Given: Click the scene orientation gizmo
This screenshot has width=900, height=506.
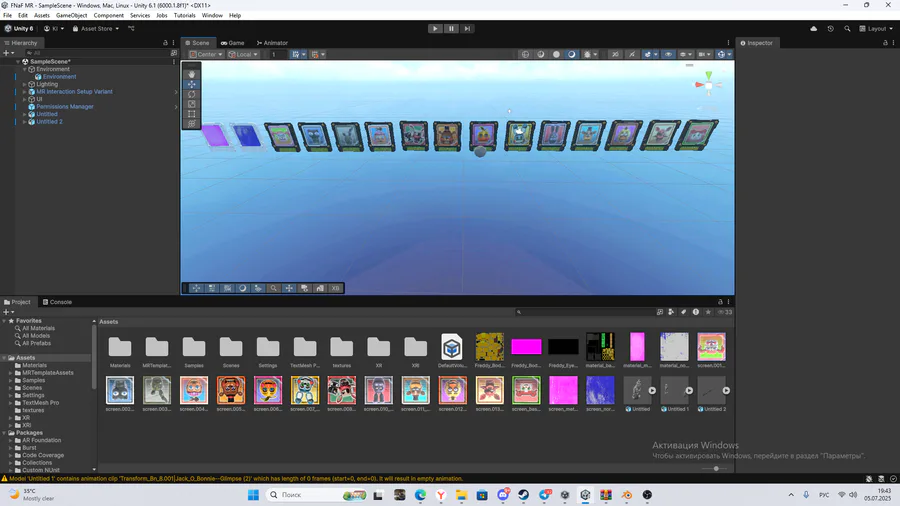Looking at the screenshot, I should tap(708, 85).
